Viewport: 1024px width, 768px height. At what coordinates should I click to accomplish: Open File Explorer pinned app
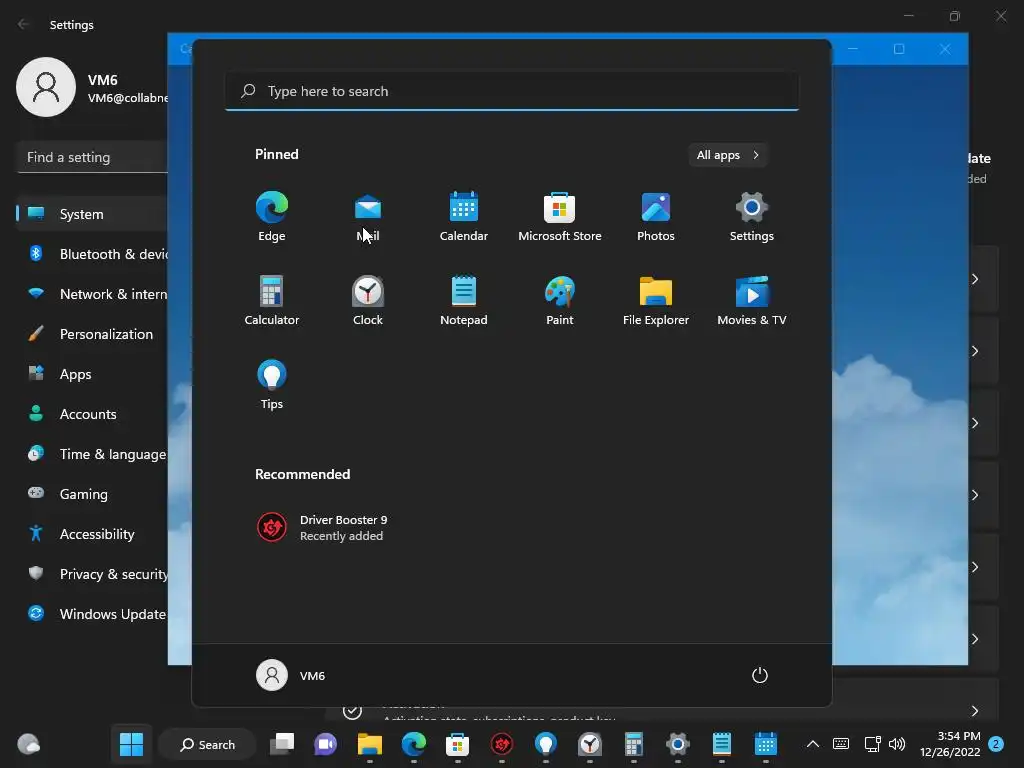pos(656,300)
